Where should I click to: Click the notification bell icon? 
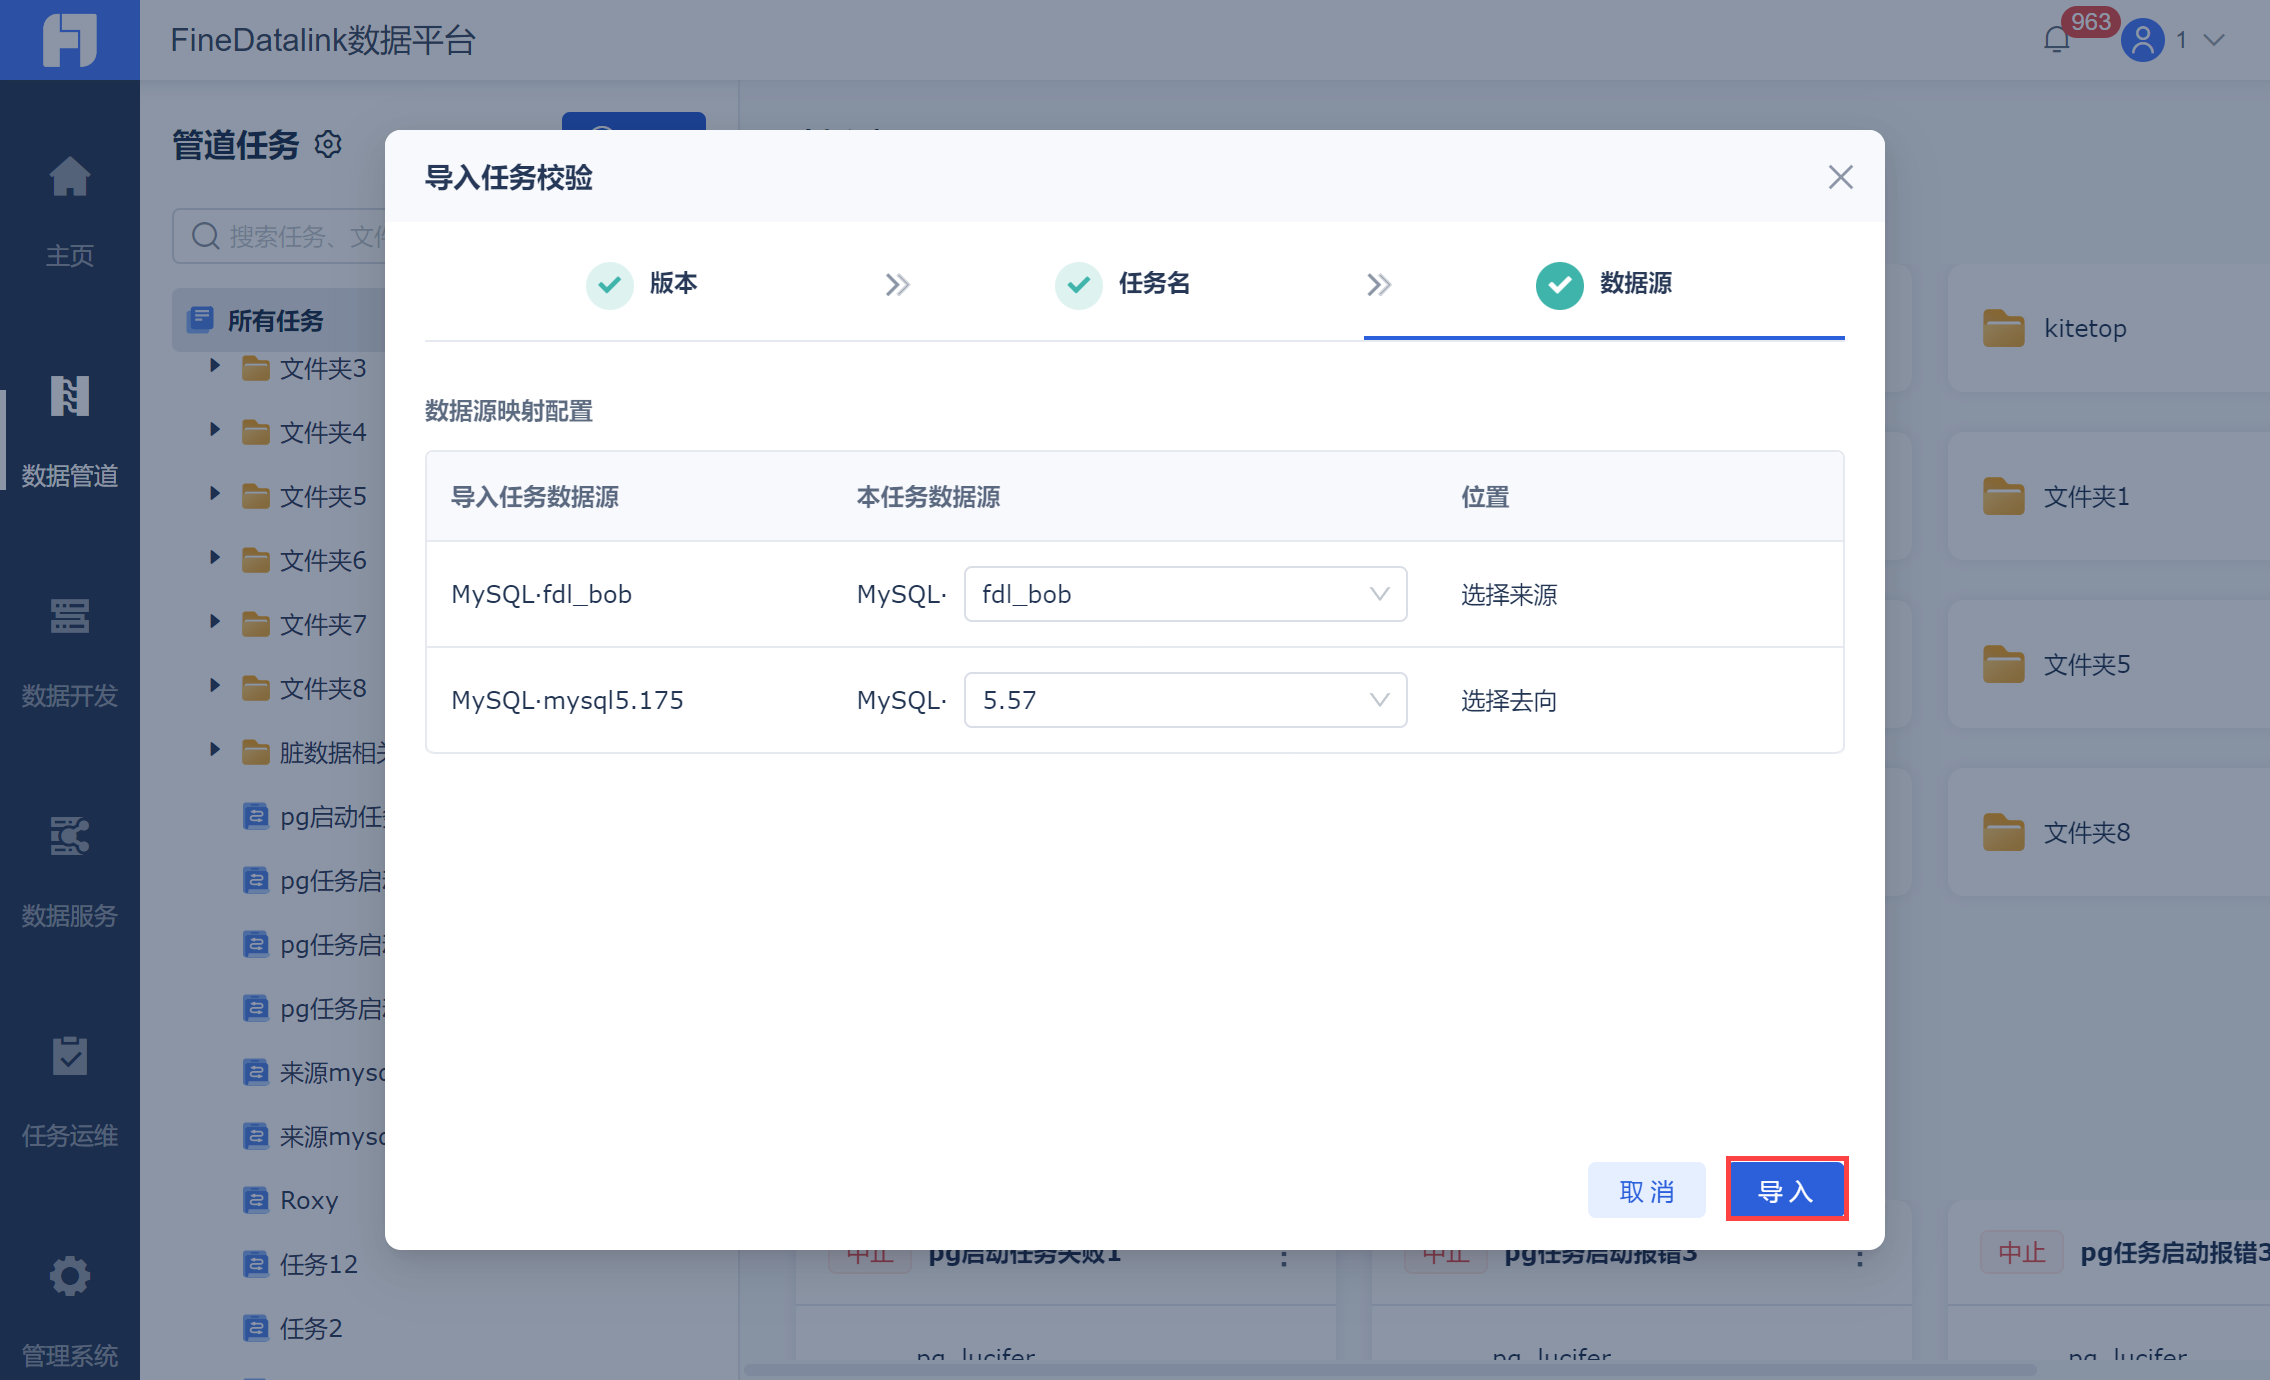2056,40
